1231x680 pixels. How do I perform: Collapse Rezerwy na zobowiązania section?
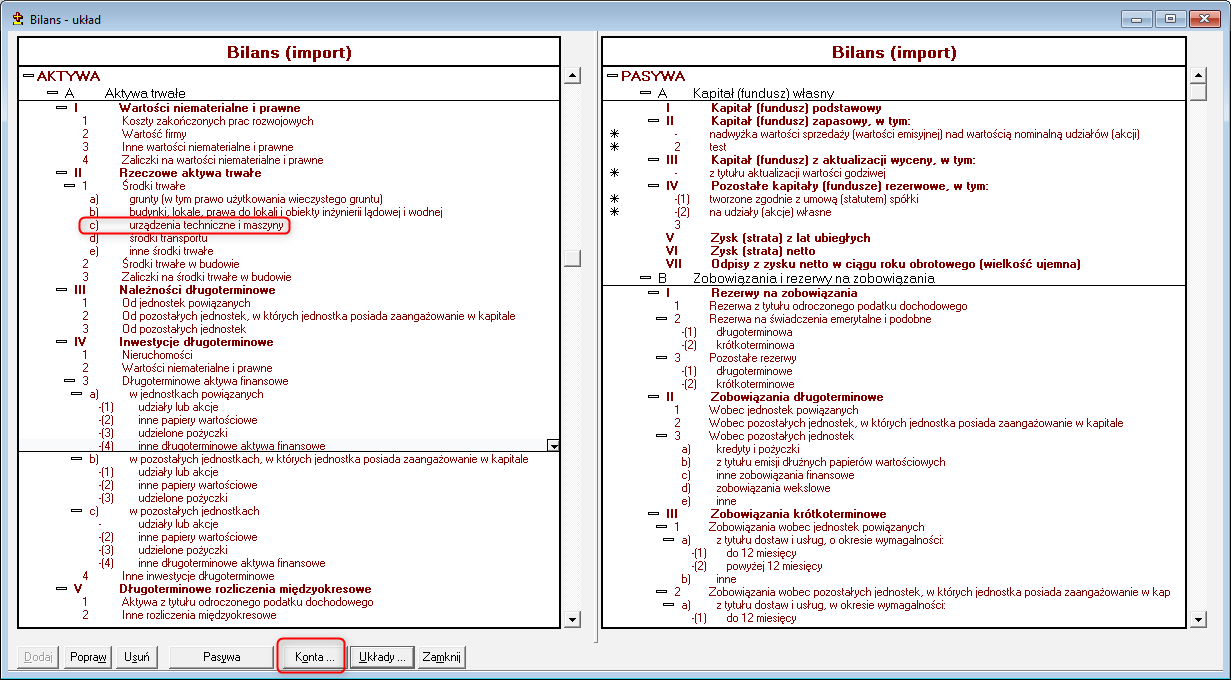(x=653, y=293)
